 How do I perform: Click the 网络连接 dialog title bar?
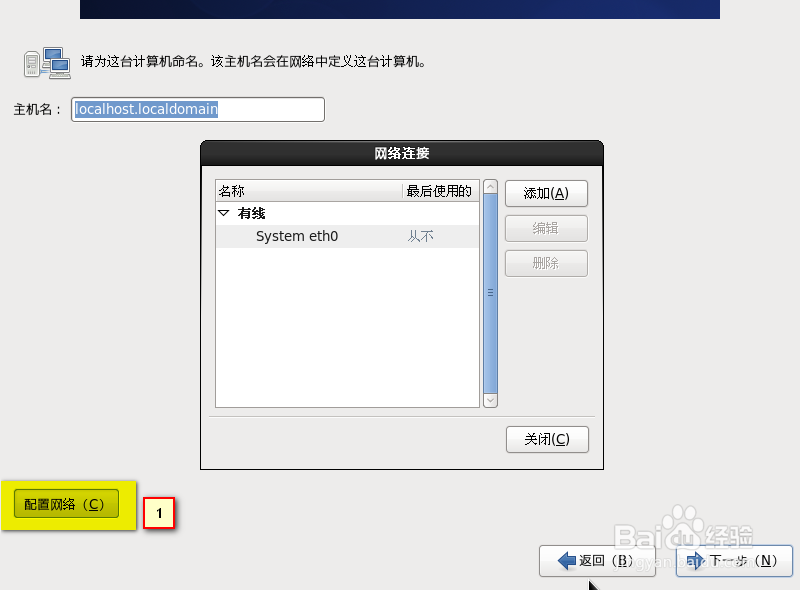(x=401, y=153)
